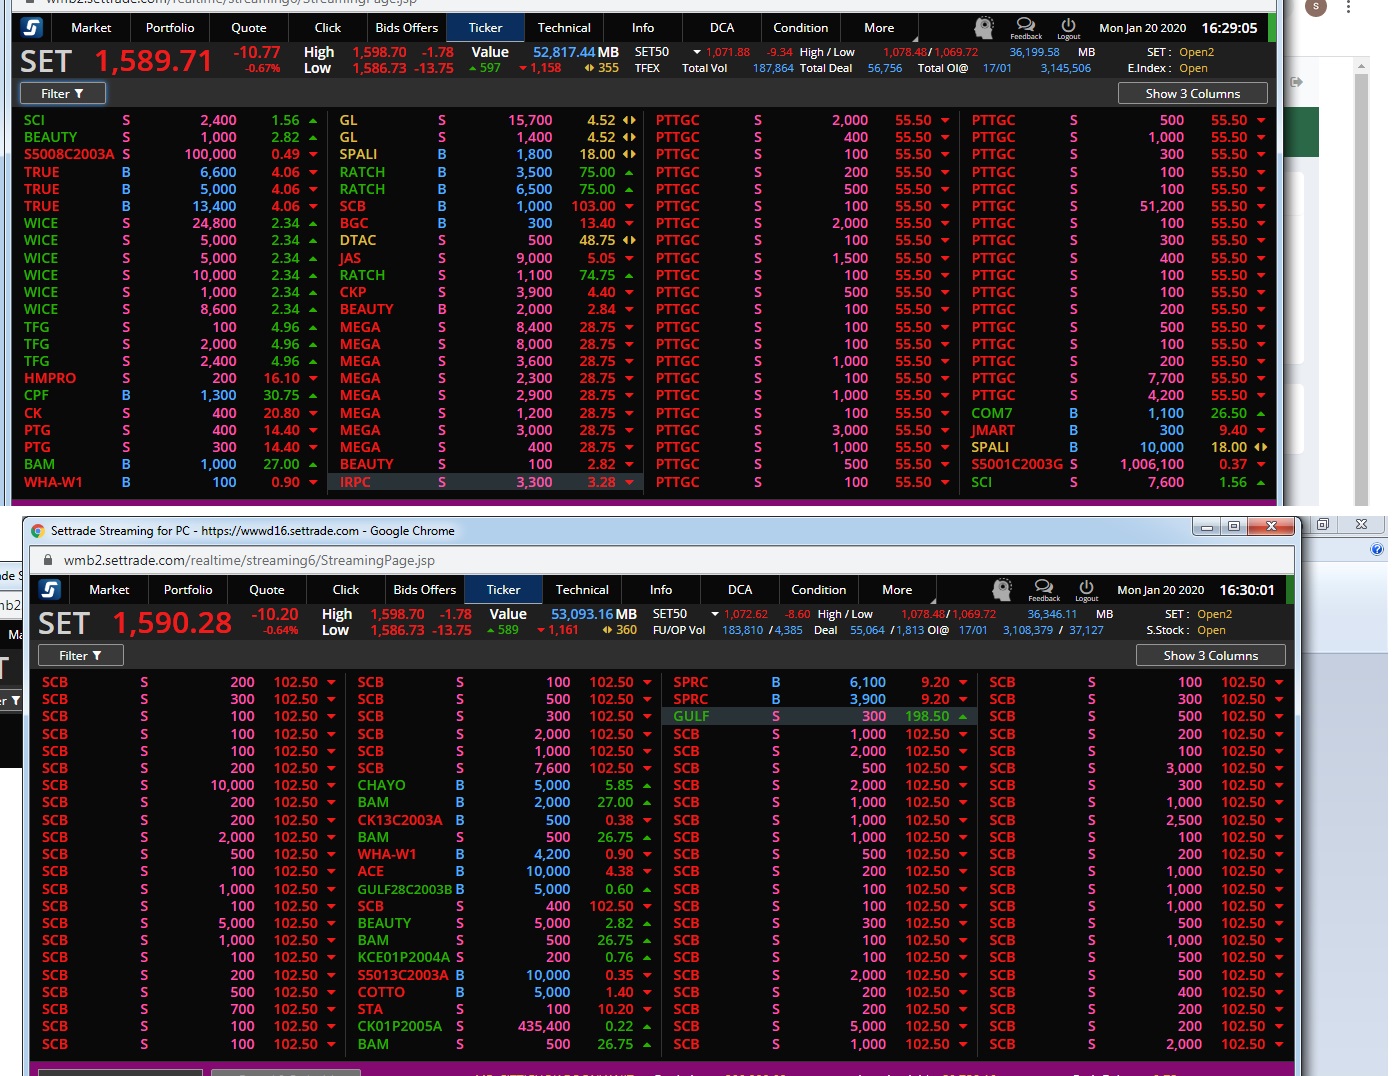Click the BGC ticker in top window
The height and width of the screenshot is (1076, 1392).
point(354,223)
